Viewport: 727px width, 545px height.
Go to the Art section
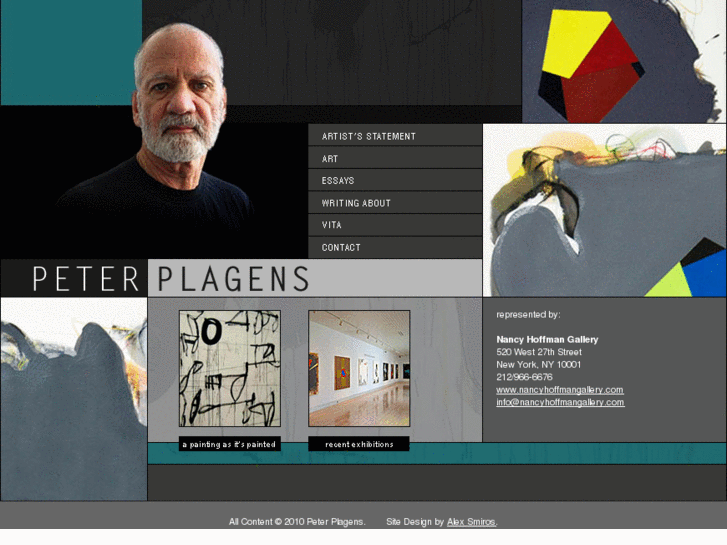click(395, 158)
